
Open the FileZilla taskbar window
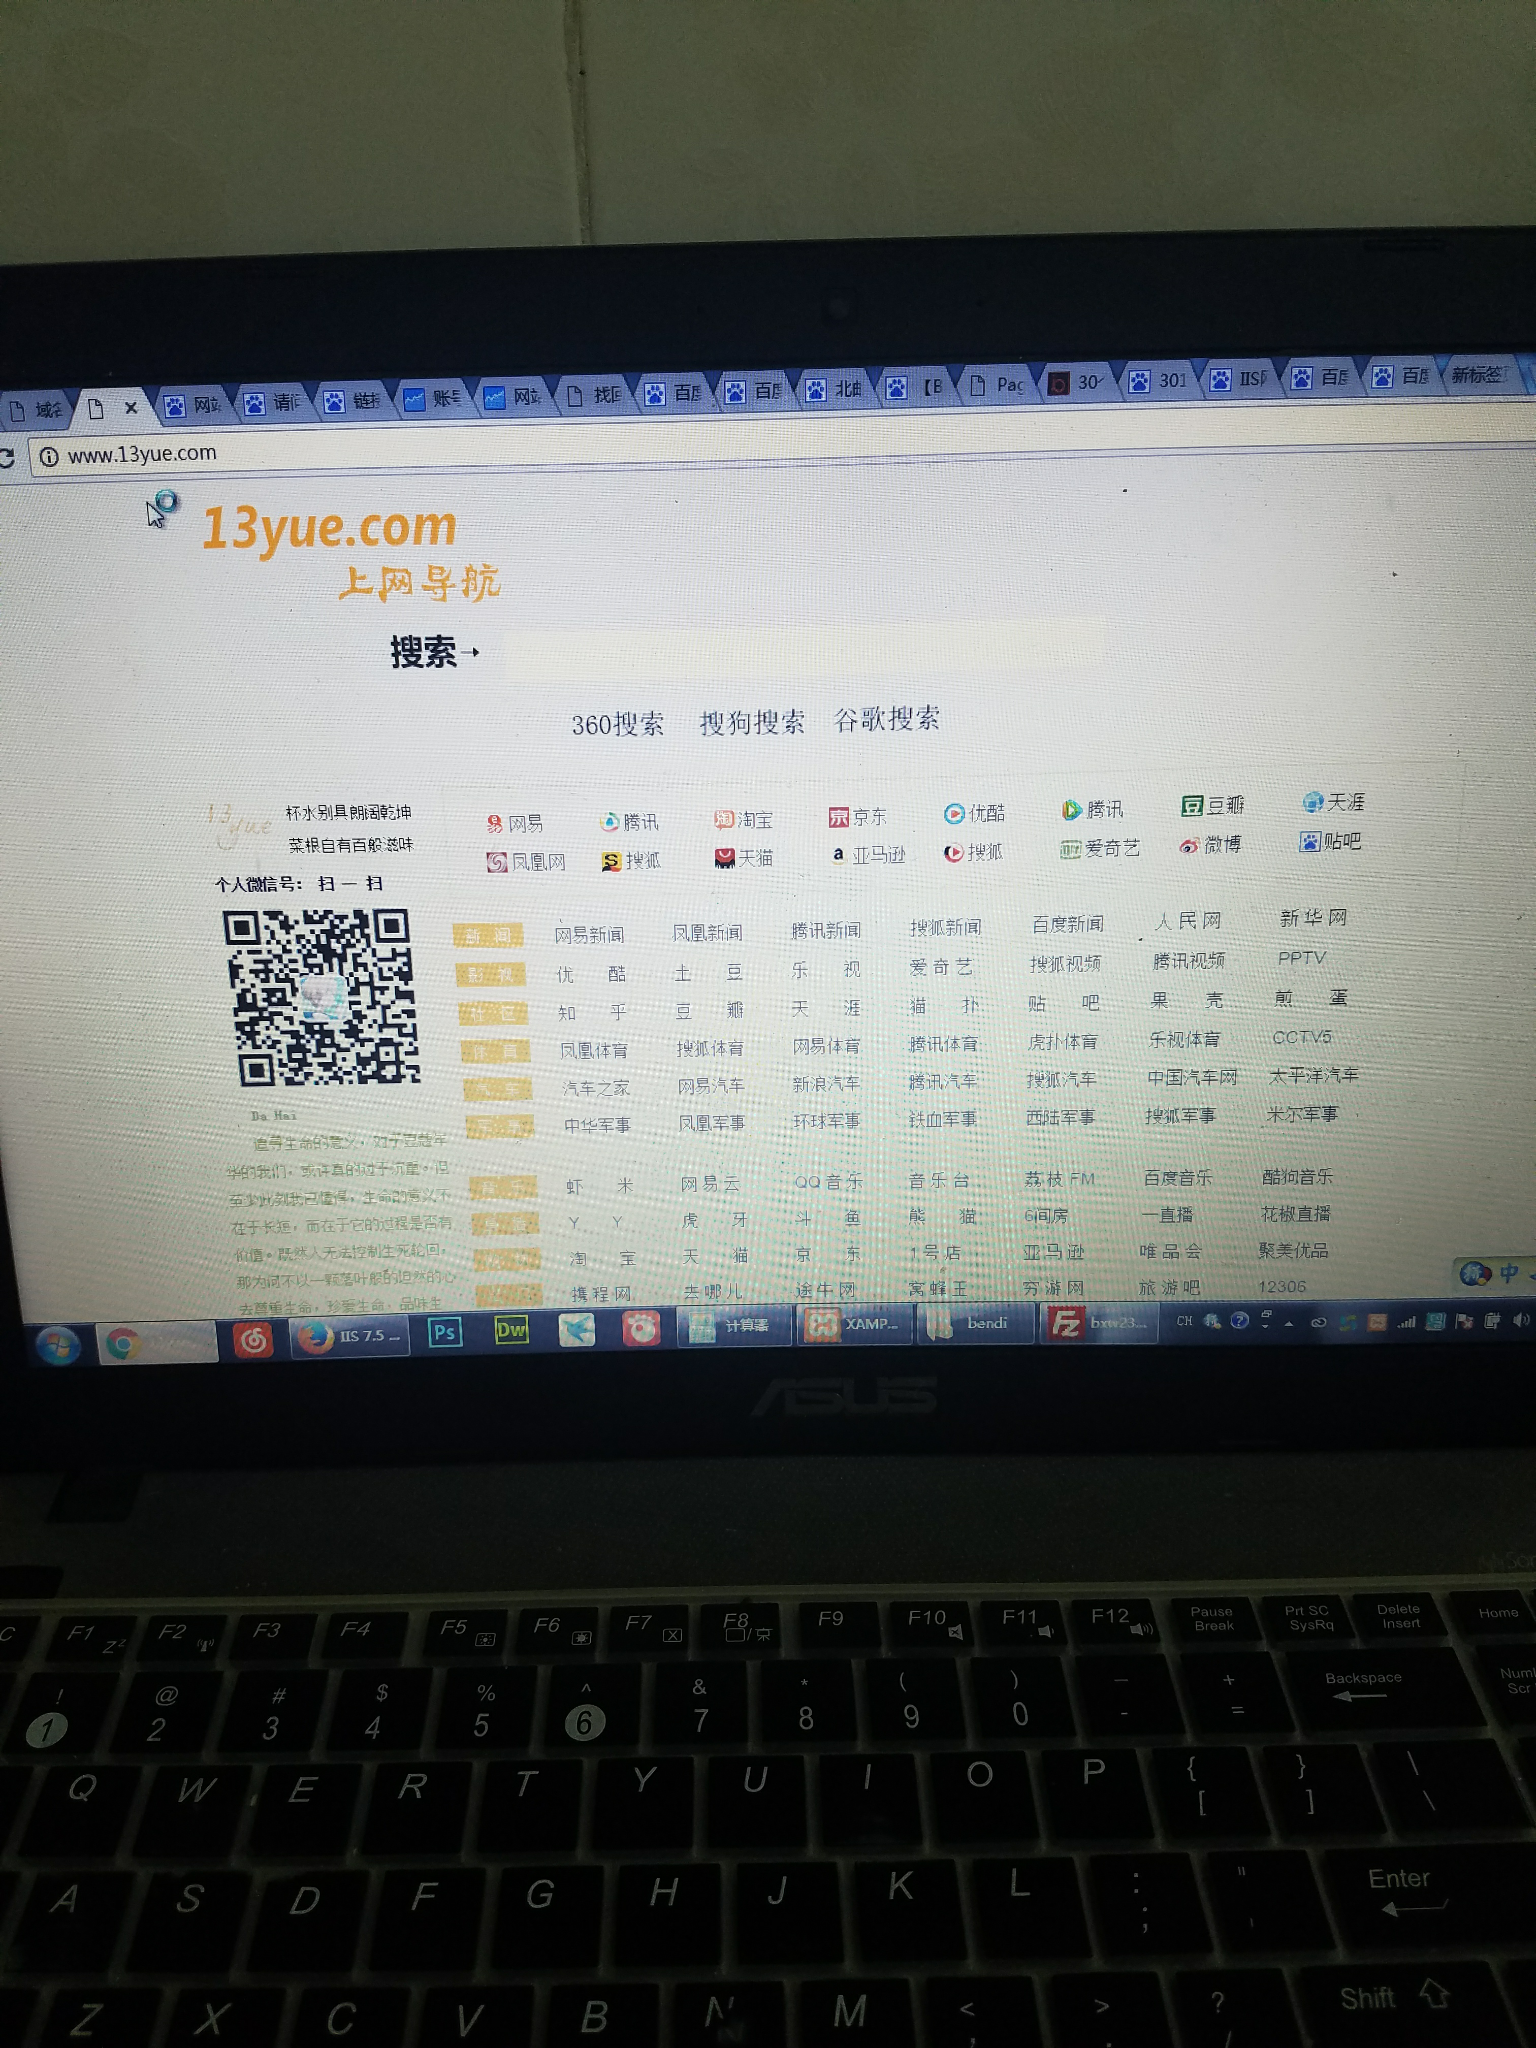[x=1098, y=1323]
